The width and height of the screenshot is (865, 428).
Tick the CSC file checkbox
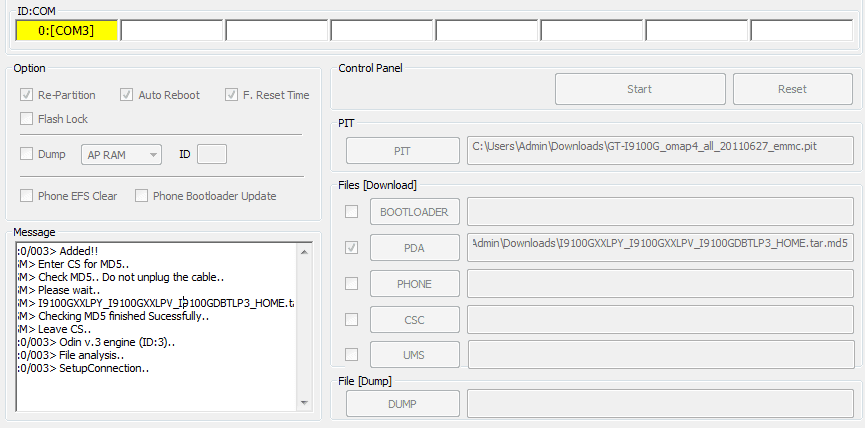point(351,319)
